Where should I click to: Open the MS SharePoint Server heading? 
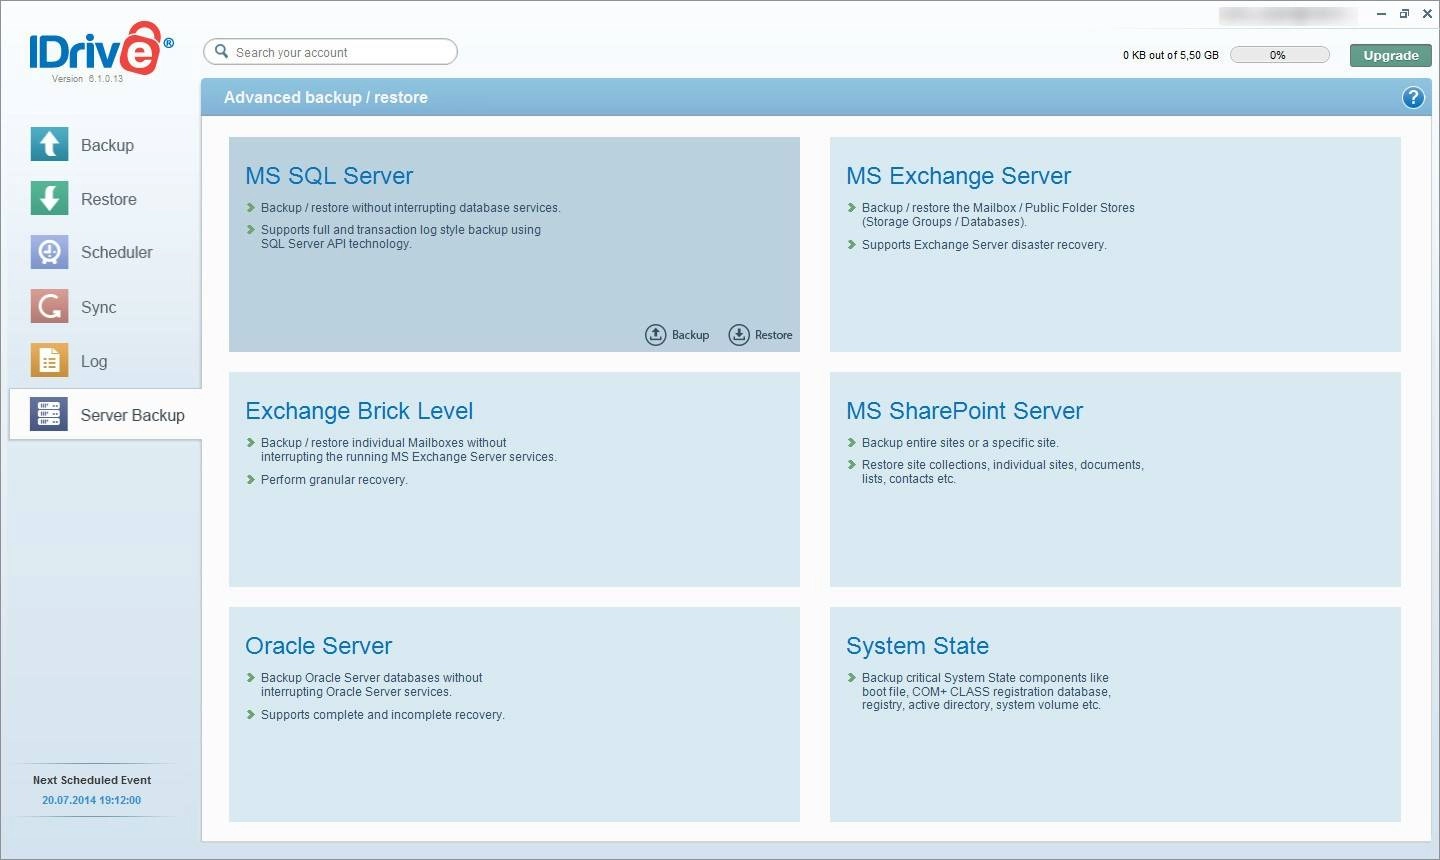(x=964, y=411)
